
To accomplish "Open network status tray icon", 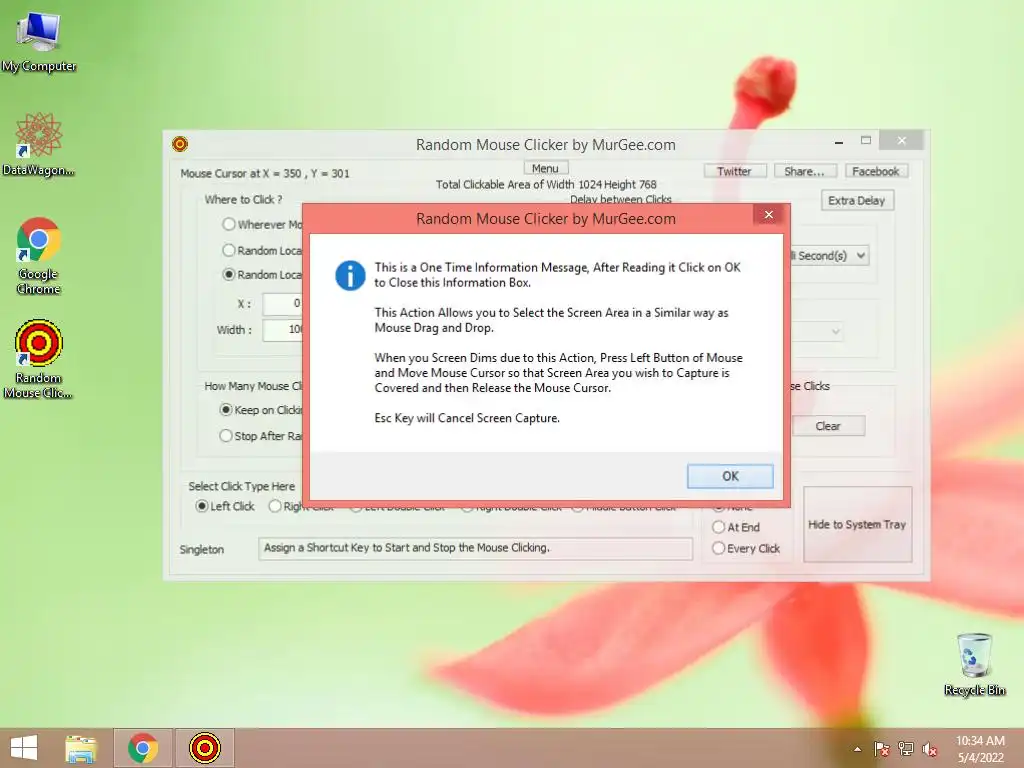I will 906,750.
